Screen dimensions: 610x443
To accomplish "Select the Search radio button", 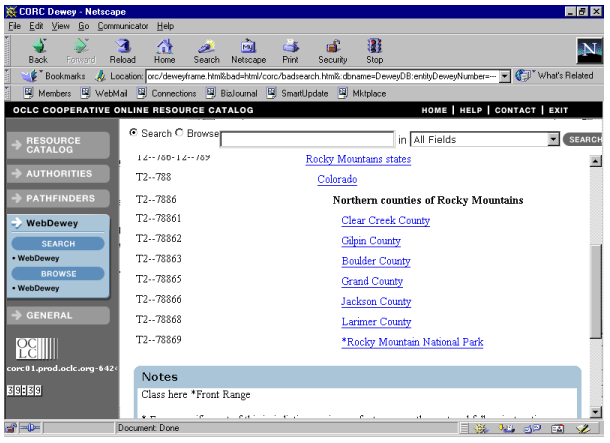I will [133, 133].
